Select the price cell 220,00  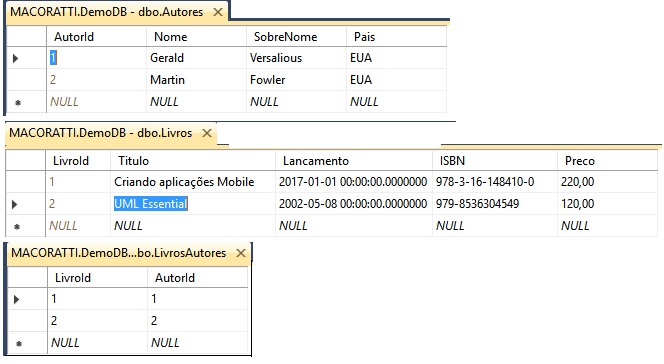608,182
